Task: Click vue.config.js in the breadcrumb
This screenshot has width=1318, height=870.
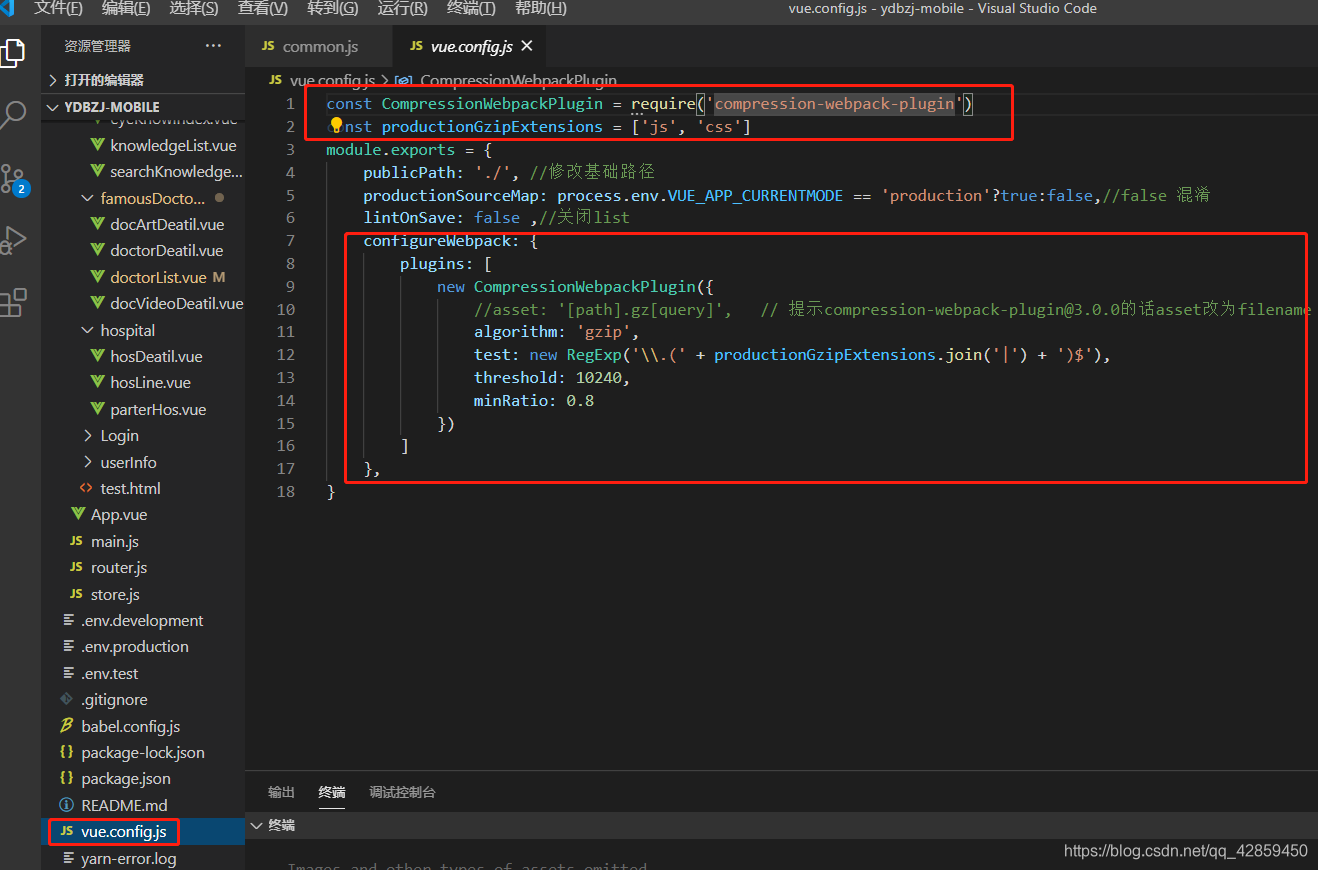Action: (x=332, y=80)
